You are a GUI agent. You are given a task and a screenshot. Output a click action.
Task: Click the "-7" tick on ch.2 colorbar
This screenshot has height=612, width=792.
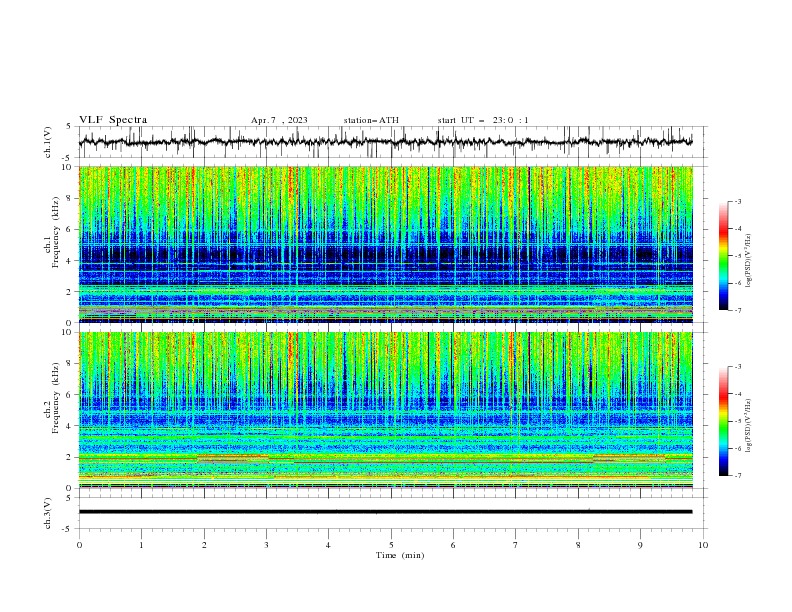click(x=737, y=476)
